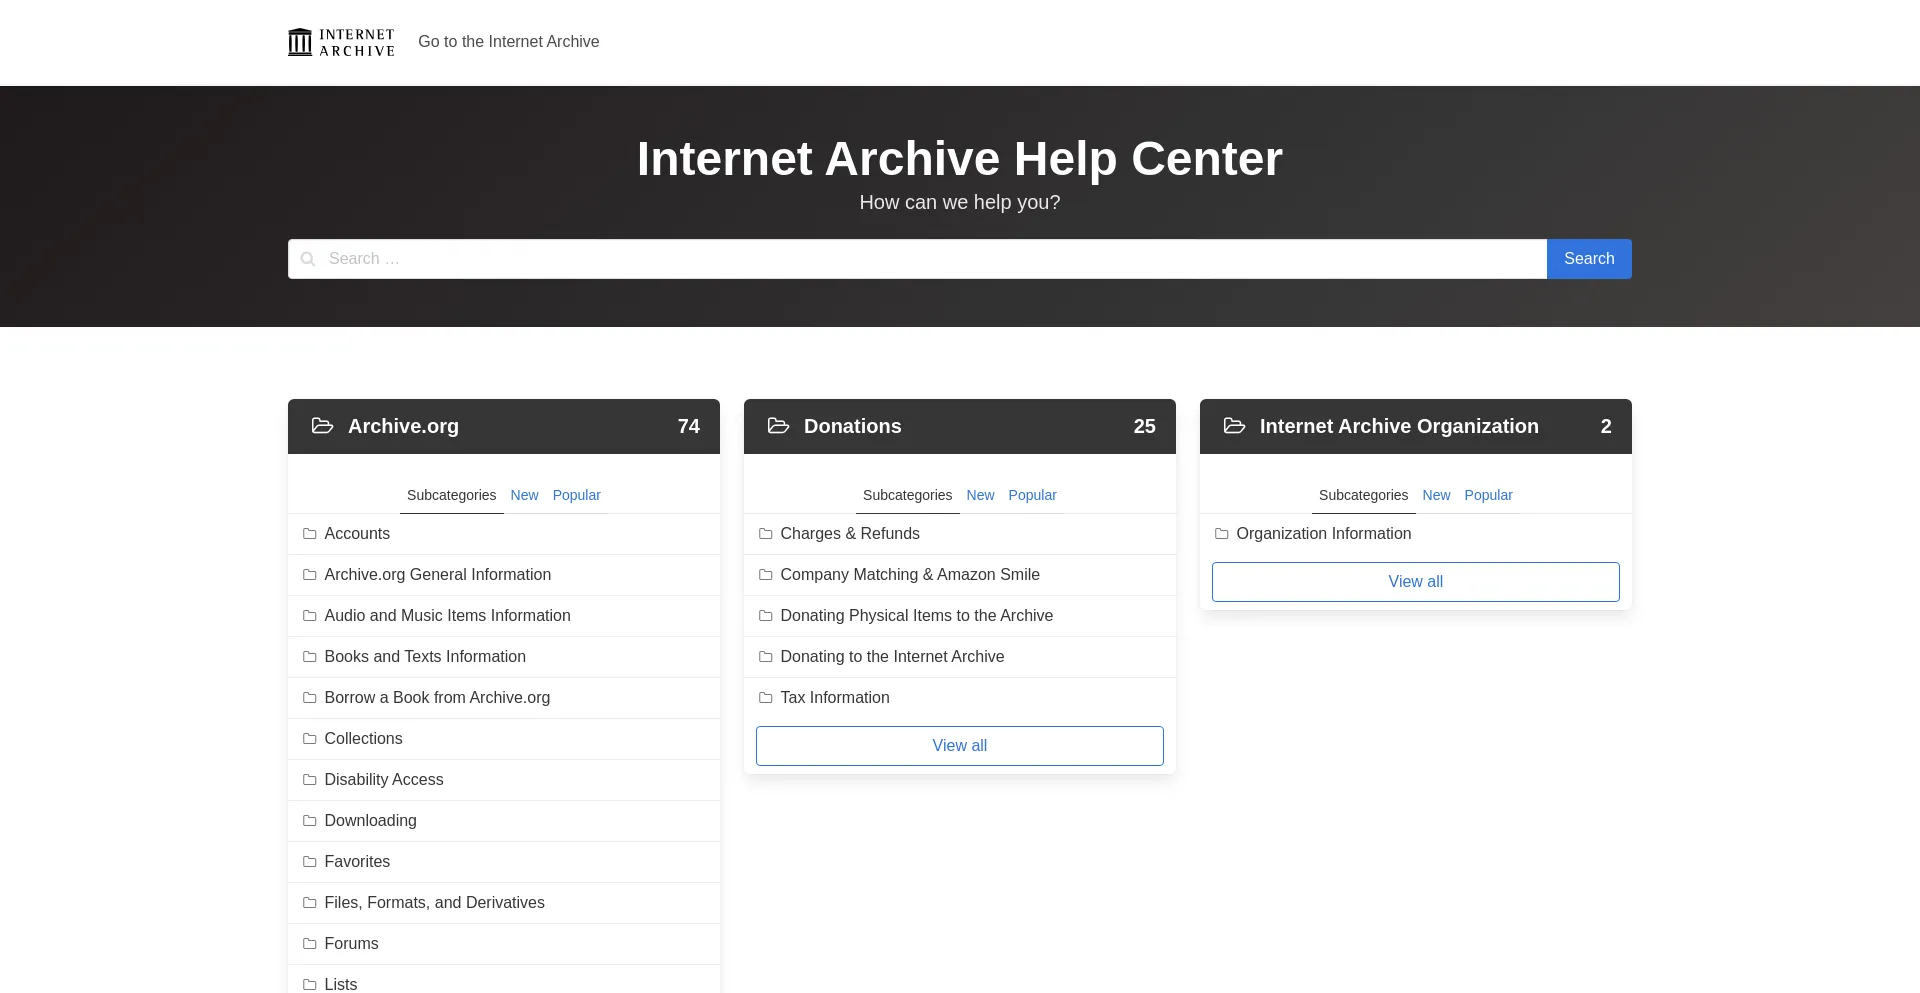Click the Internet Archive logo

(x=341, y=42)
